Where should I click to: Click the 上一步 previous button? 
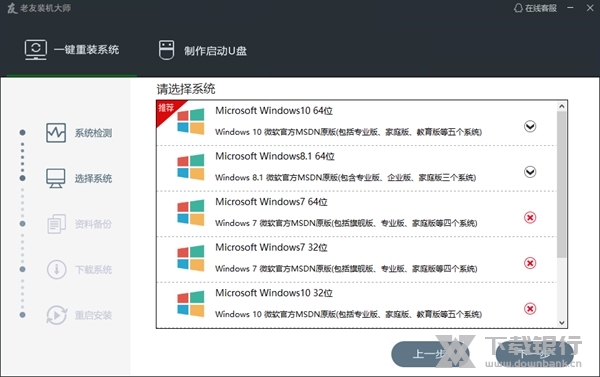430,354
